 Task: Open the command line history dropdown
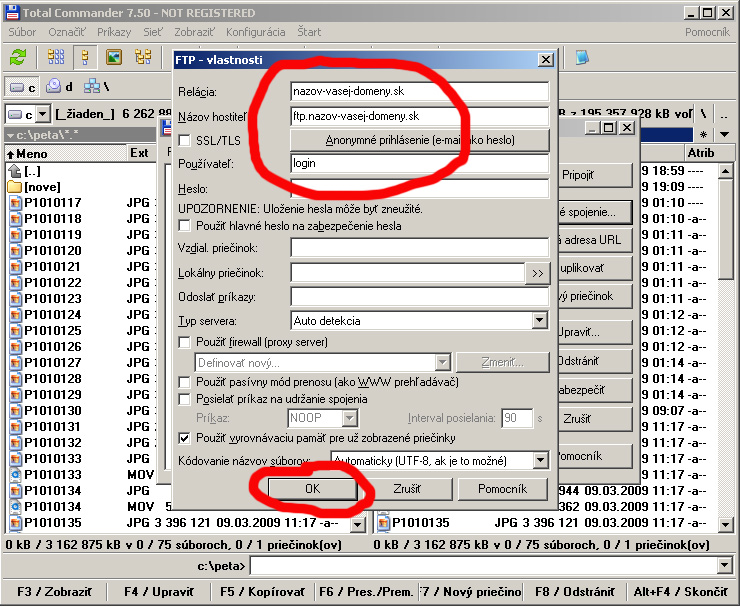(724, 565)
